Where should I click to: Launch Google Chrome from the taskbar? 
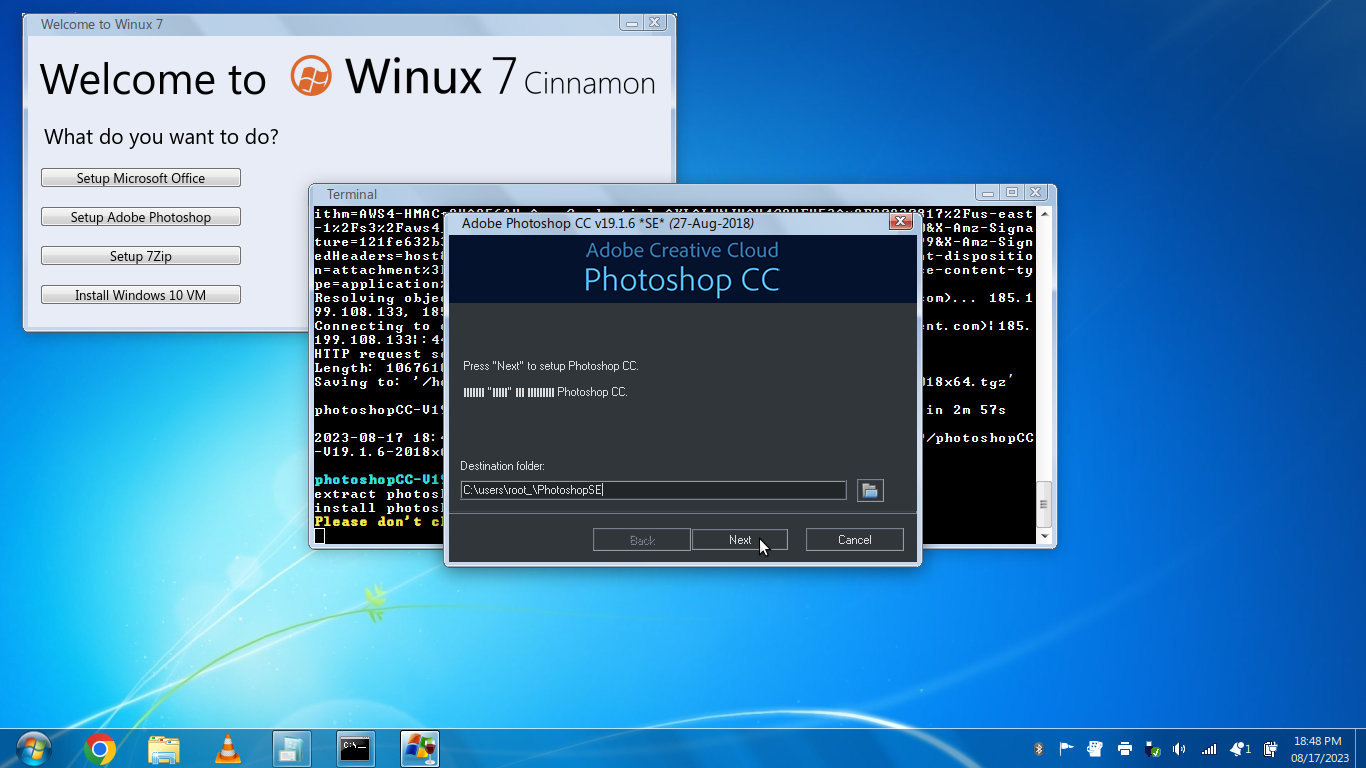[100, 748]
